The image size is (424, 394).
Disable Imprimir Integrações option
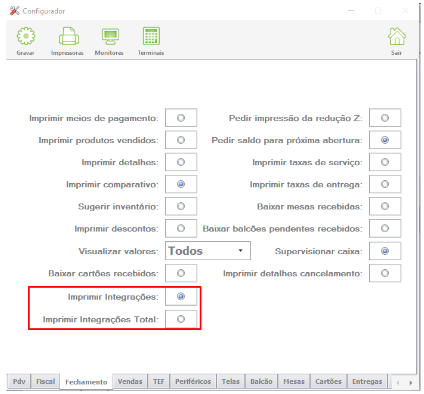(181, 296)
